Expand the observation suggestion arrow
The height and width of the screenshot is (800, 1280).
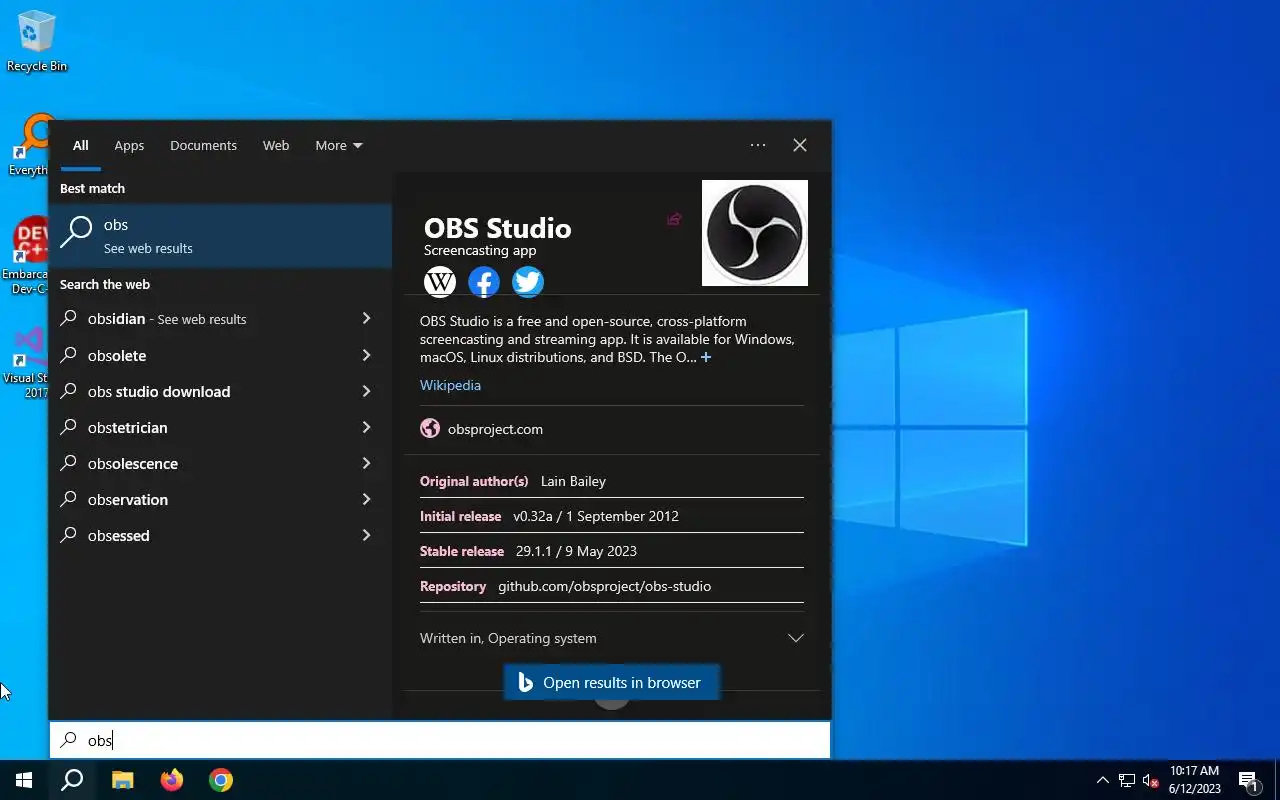[x=366, y=499]
